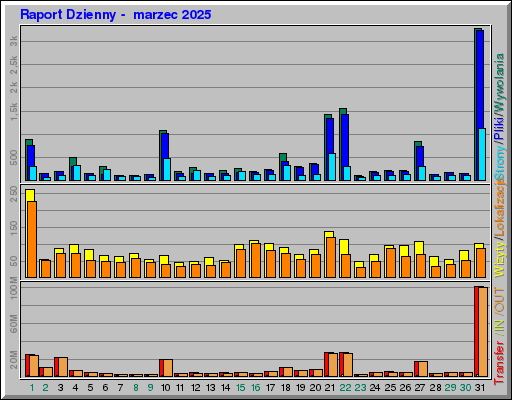Screen dimensions: 512x400
Task: Click the chart title "Raport Dzienny - marzec 2025"
Action: click(x=116, y=15)
